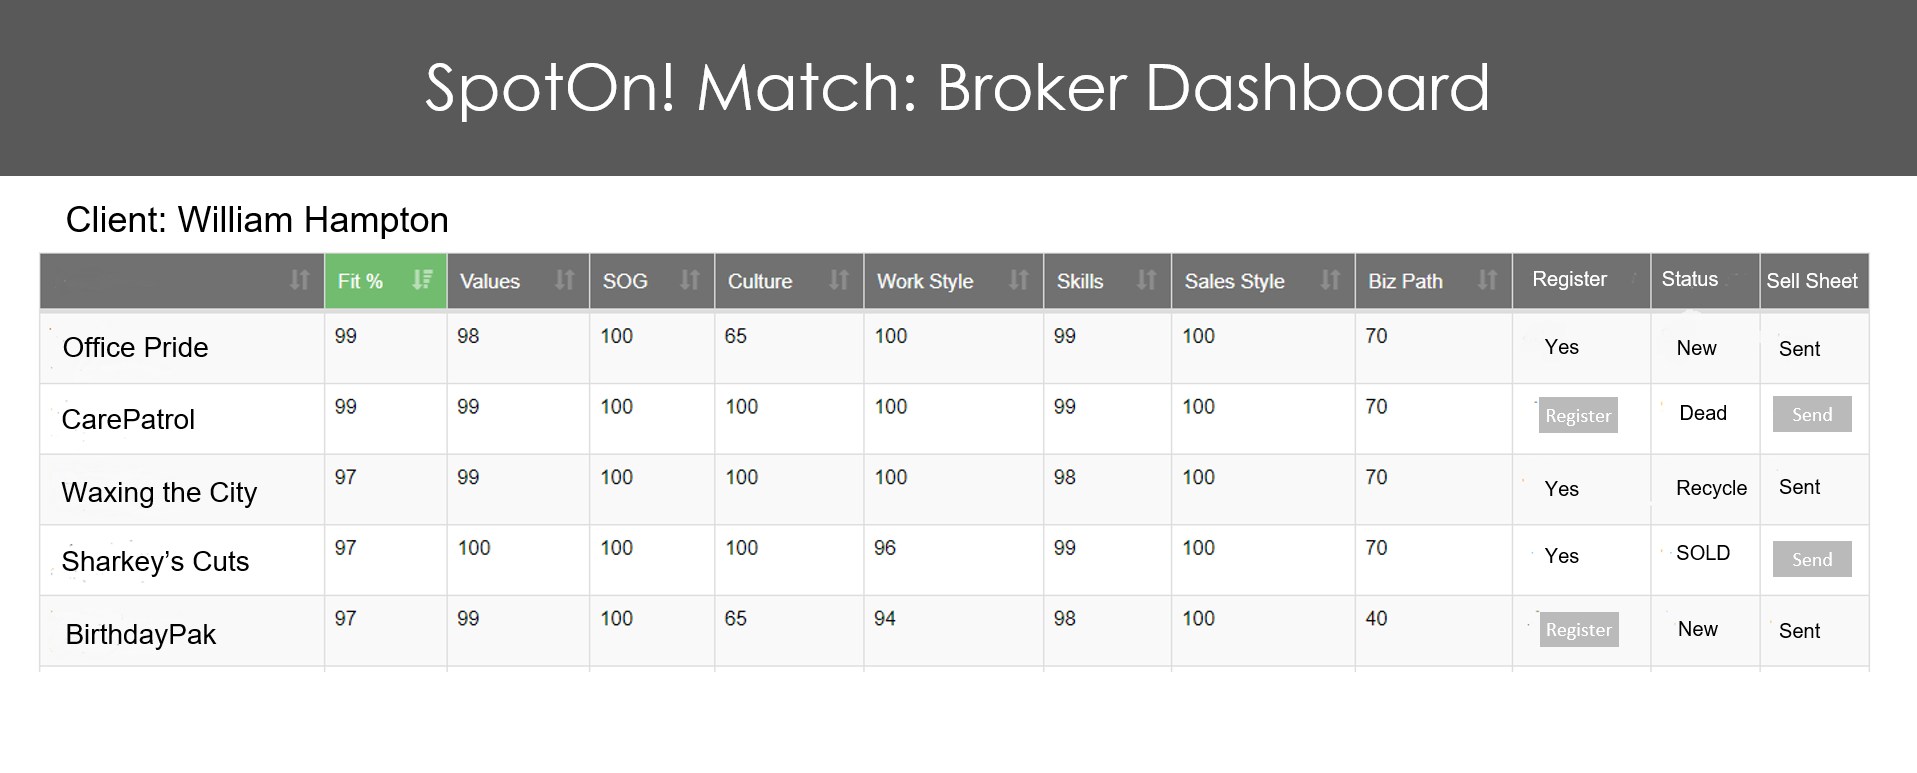Click the Values column sort icon
Viewport: 1917px width, 773px height.
click(563, 281)
